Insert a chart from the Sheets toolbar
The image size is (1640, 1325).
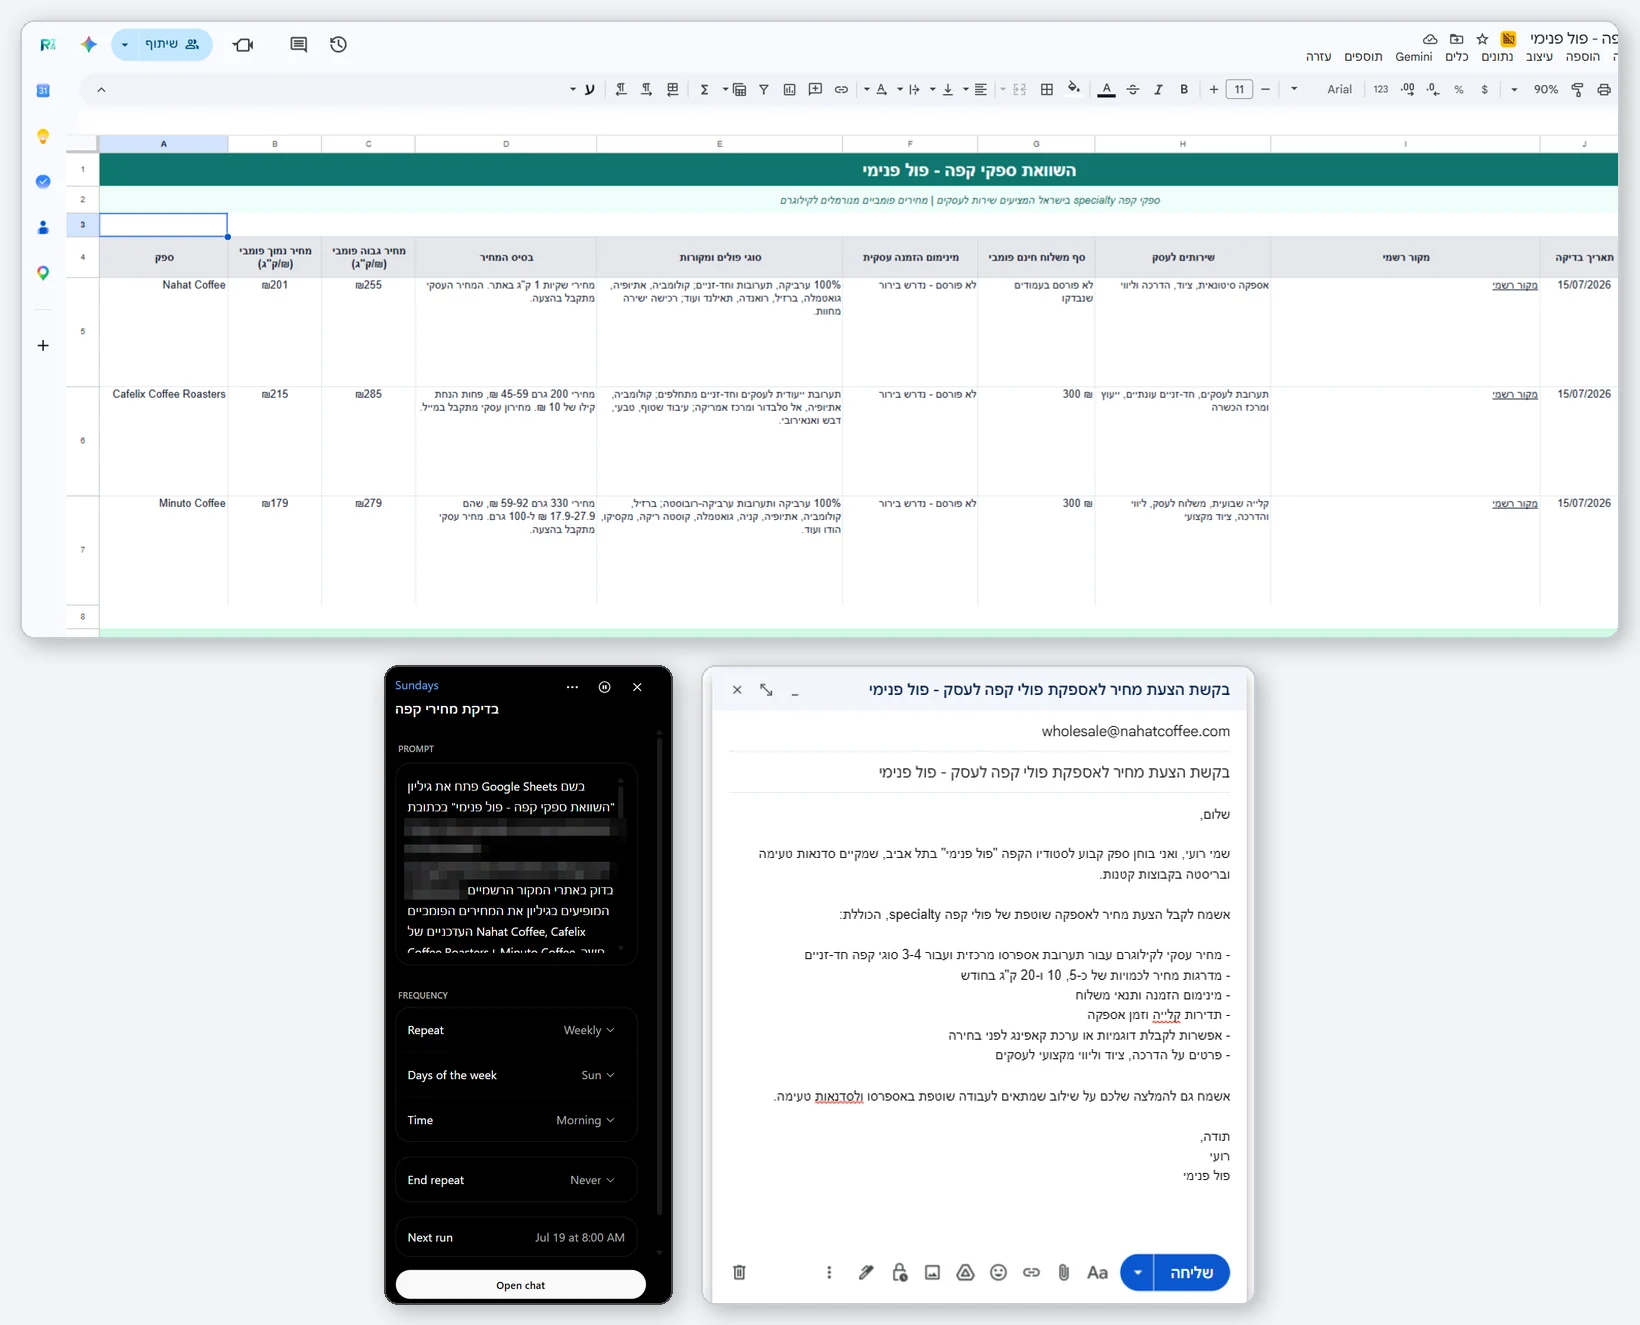(789, 89)
